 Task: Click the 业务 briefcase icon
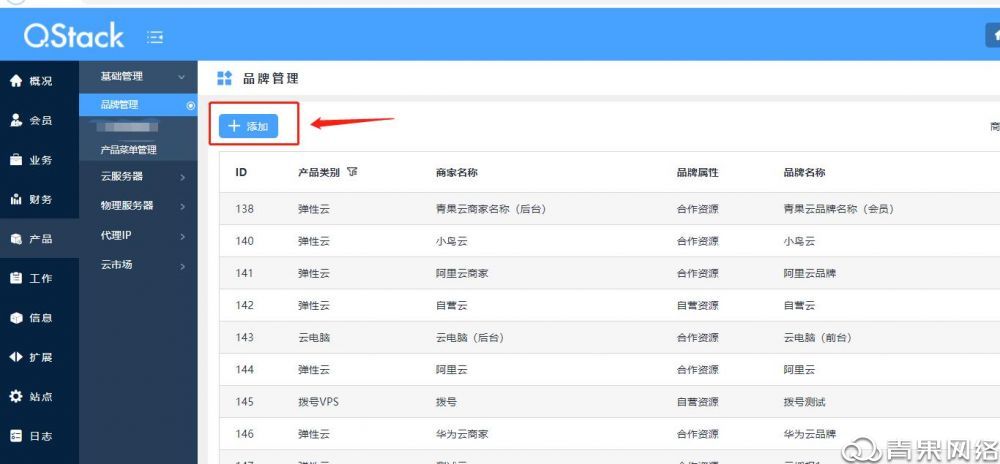click(16, 160)
